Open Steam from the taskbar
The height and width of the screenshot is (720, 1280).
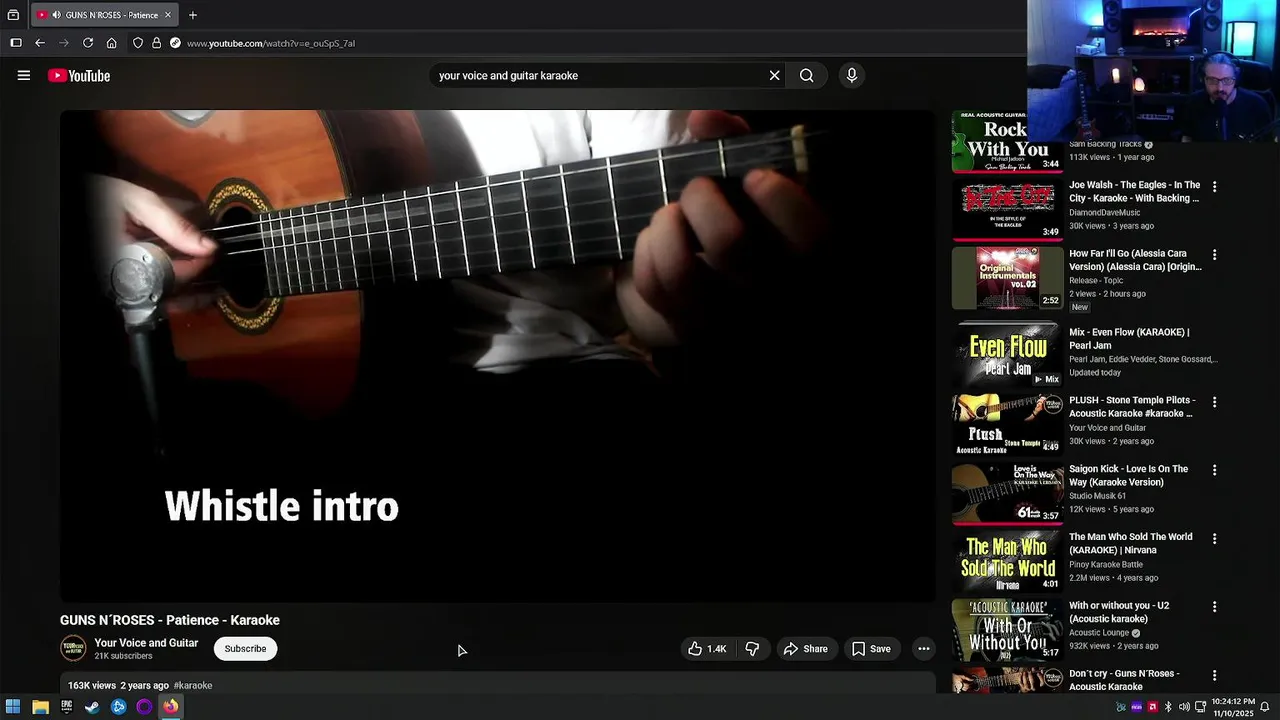(92, 707)
